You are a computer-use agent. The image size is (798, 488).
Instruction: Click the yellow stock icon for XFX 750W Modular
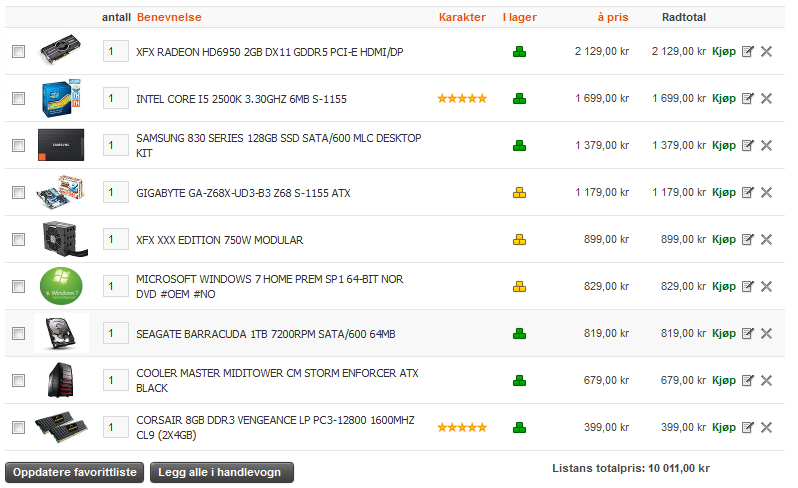[519, 239]
